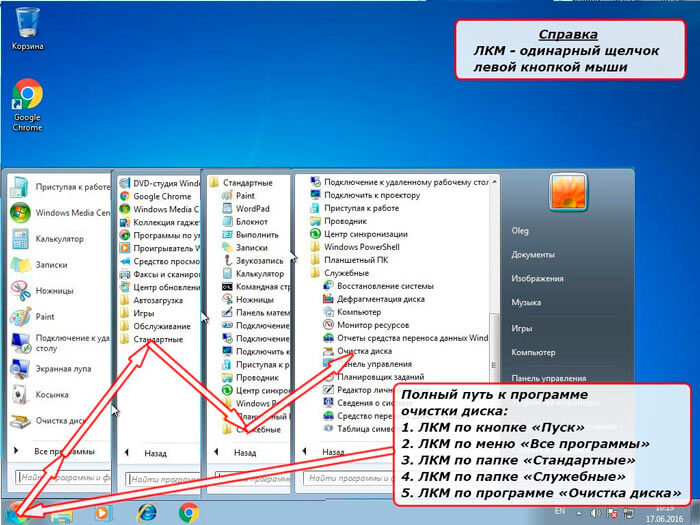Click the scrollbar thumb beside Очистка диска

(x=494, y=365)
